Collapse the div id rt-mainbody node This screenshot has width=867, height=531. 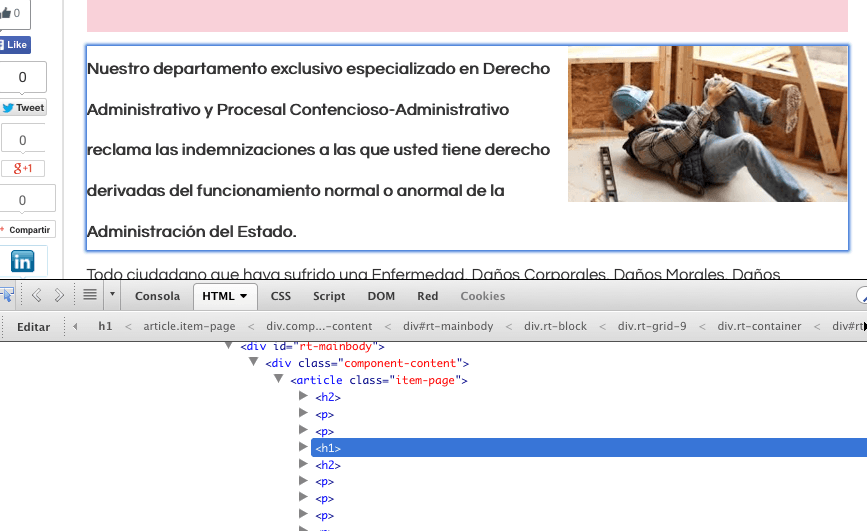point(228,346)
